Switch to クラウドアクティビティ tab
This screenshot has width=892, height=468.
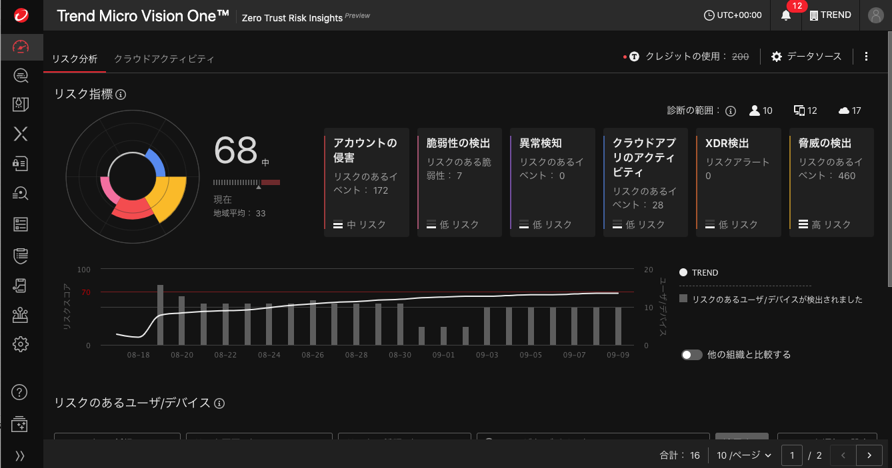(x=164, y=59)
